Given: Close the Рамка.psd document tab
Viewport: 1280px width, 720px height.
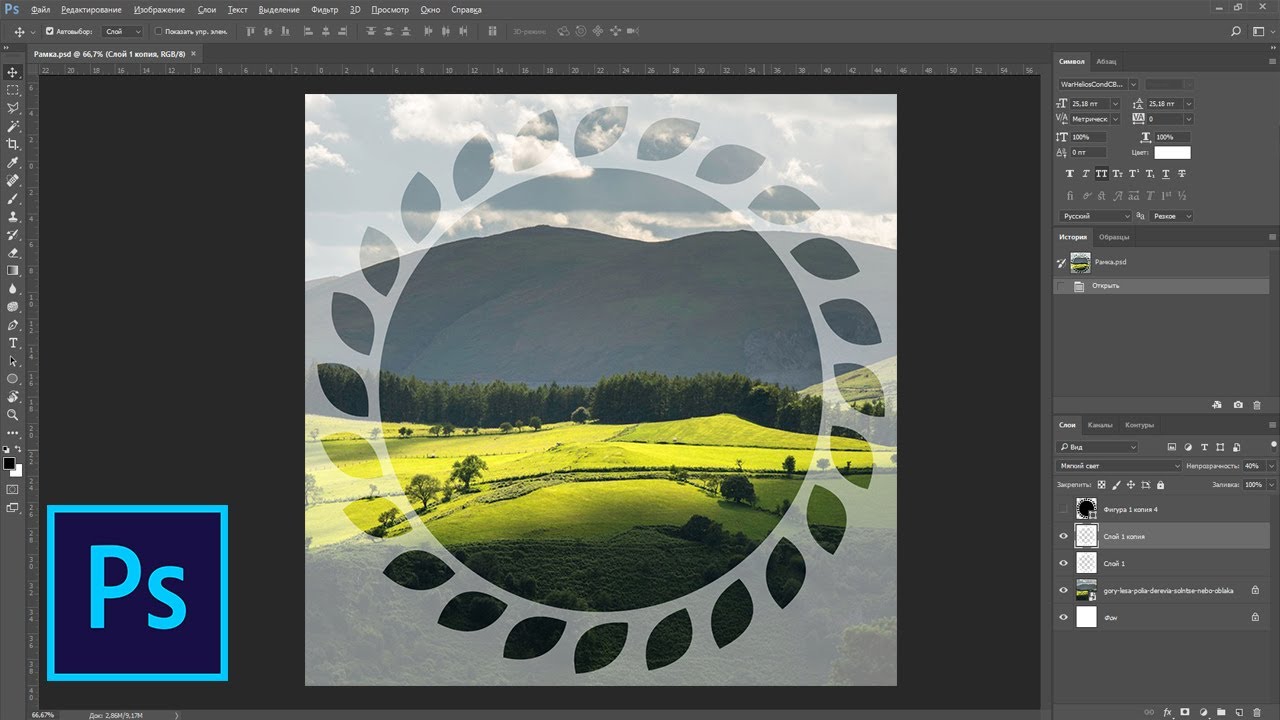Looking at the screenshot, I should (193, 53).
